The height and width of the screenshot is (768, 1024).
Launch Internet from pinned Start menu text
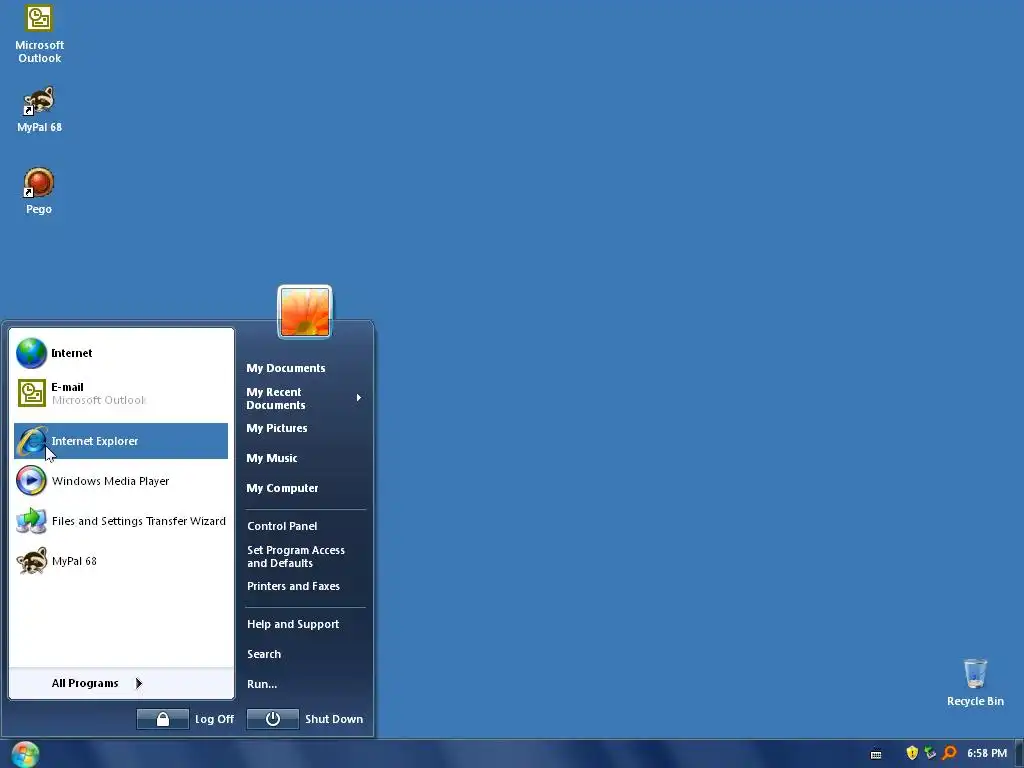[x=72, y=353]
